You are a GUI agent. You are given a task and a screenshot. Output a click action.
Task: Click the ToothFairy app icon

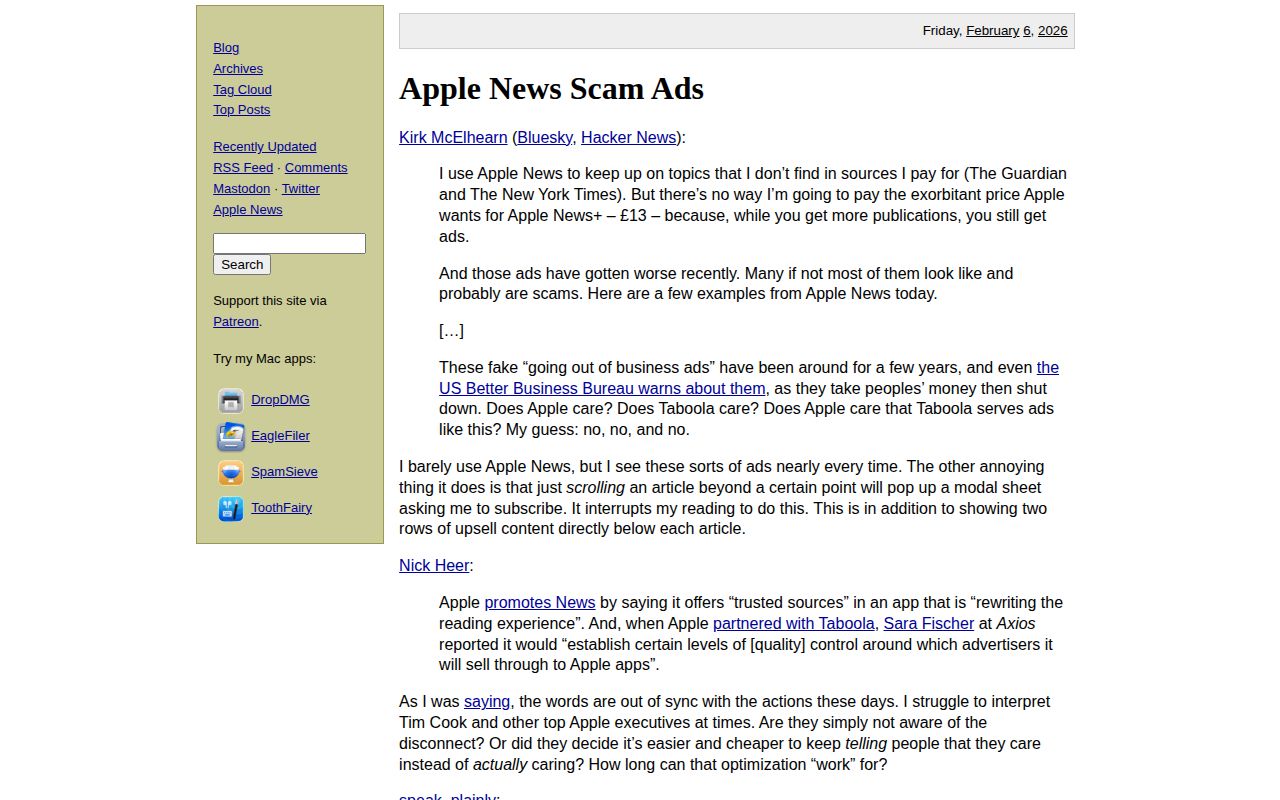[231, 508]
